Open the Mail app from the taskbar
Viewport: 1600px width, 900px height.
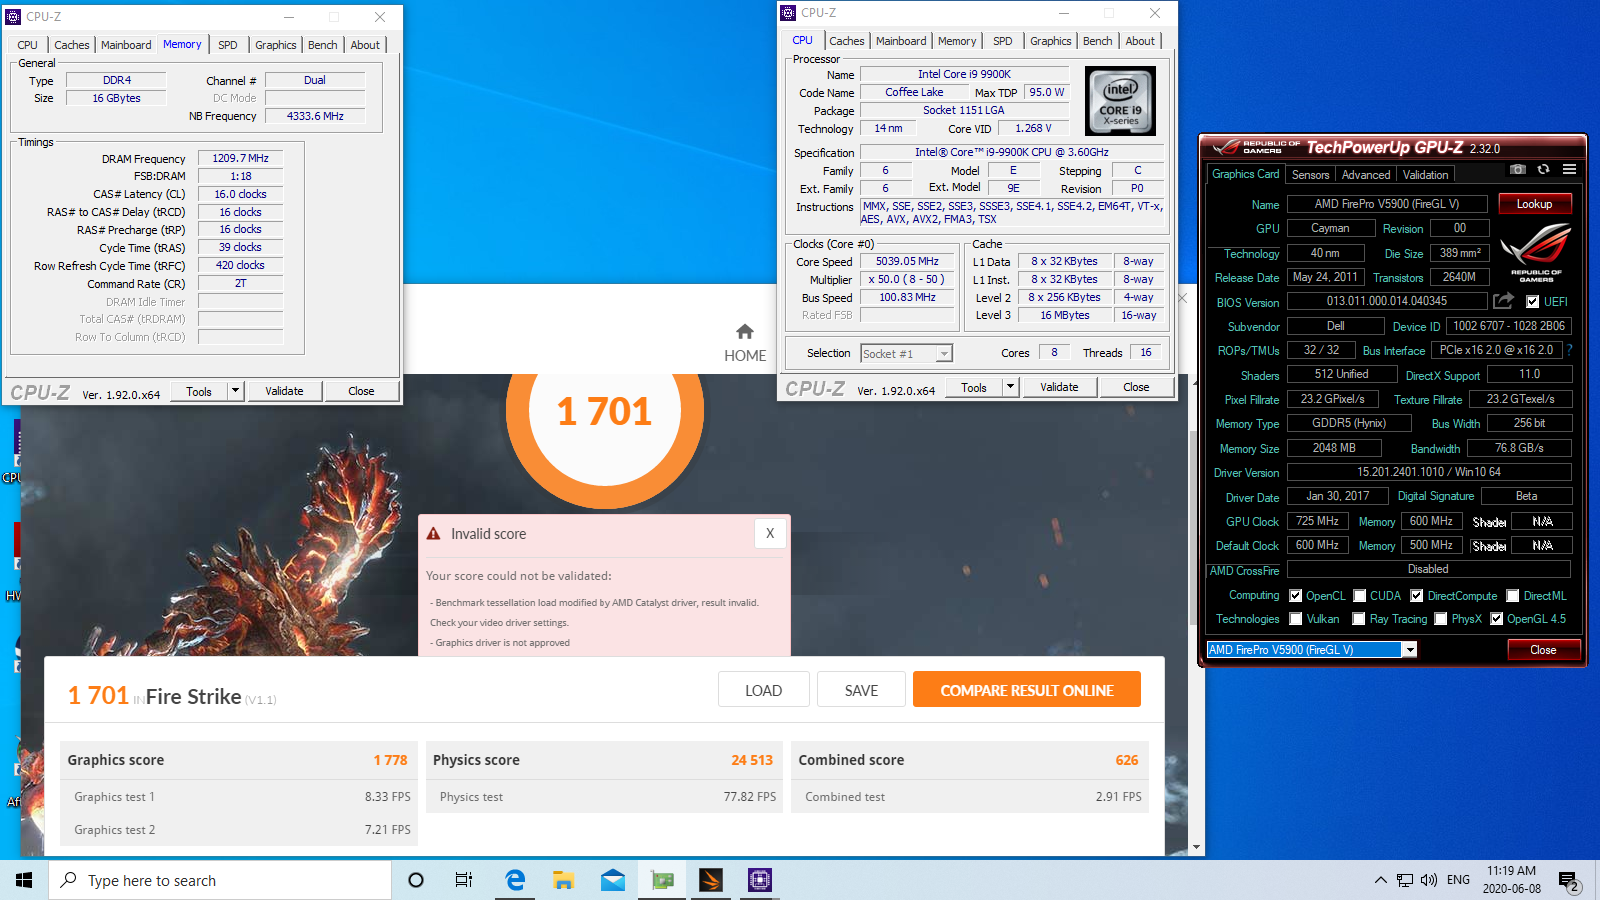coord(612,880)
